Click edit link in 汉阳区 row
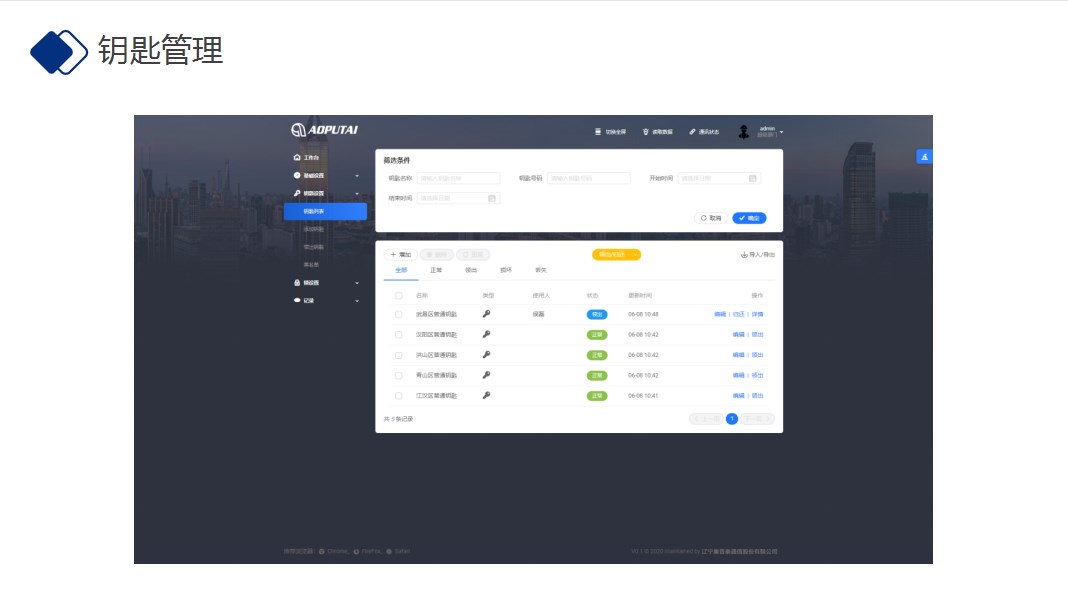 (x=739, y=335)
